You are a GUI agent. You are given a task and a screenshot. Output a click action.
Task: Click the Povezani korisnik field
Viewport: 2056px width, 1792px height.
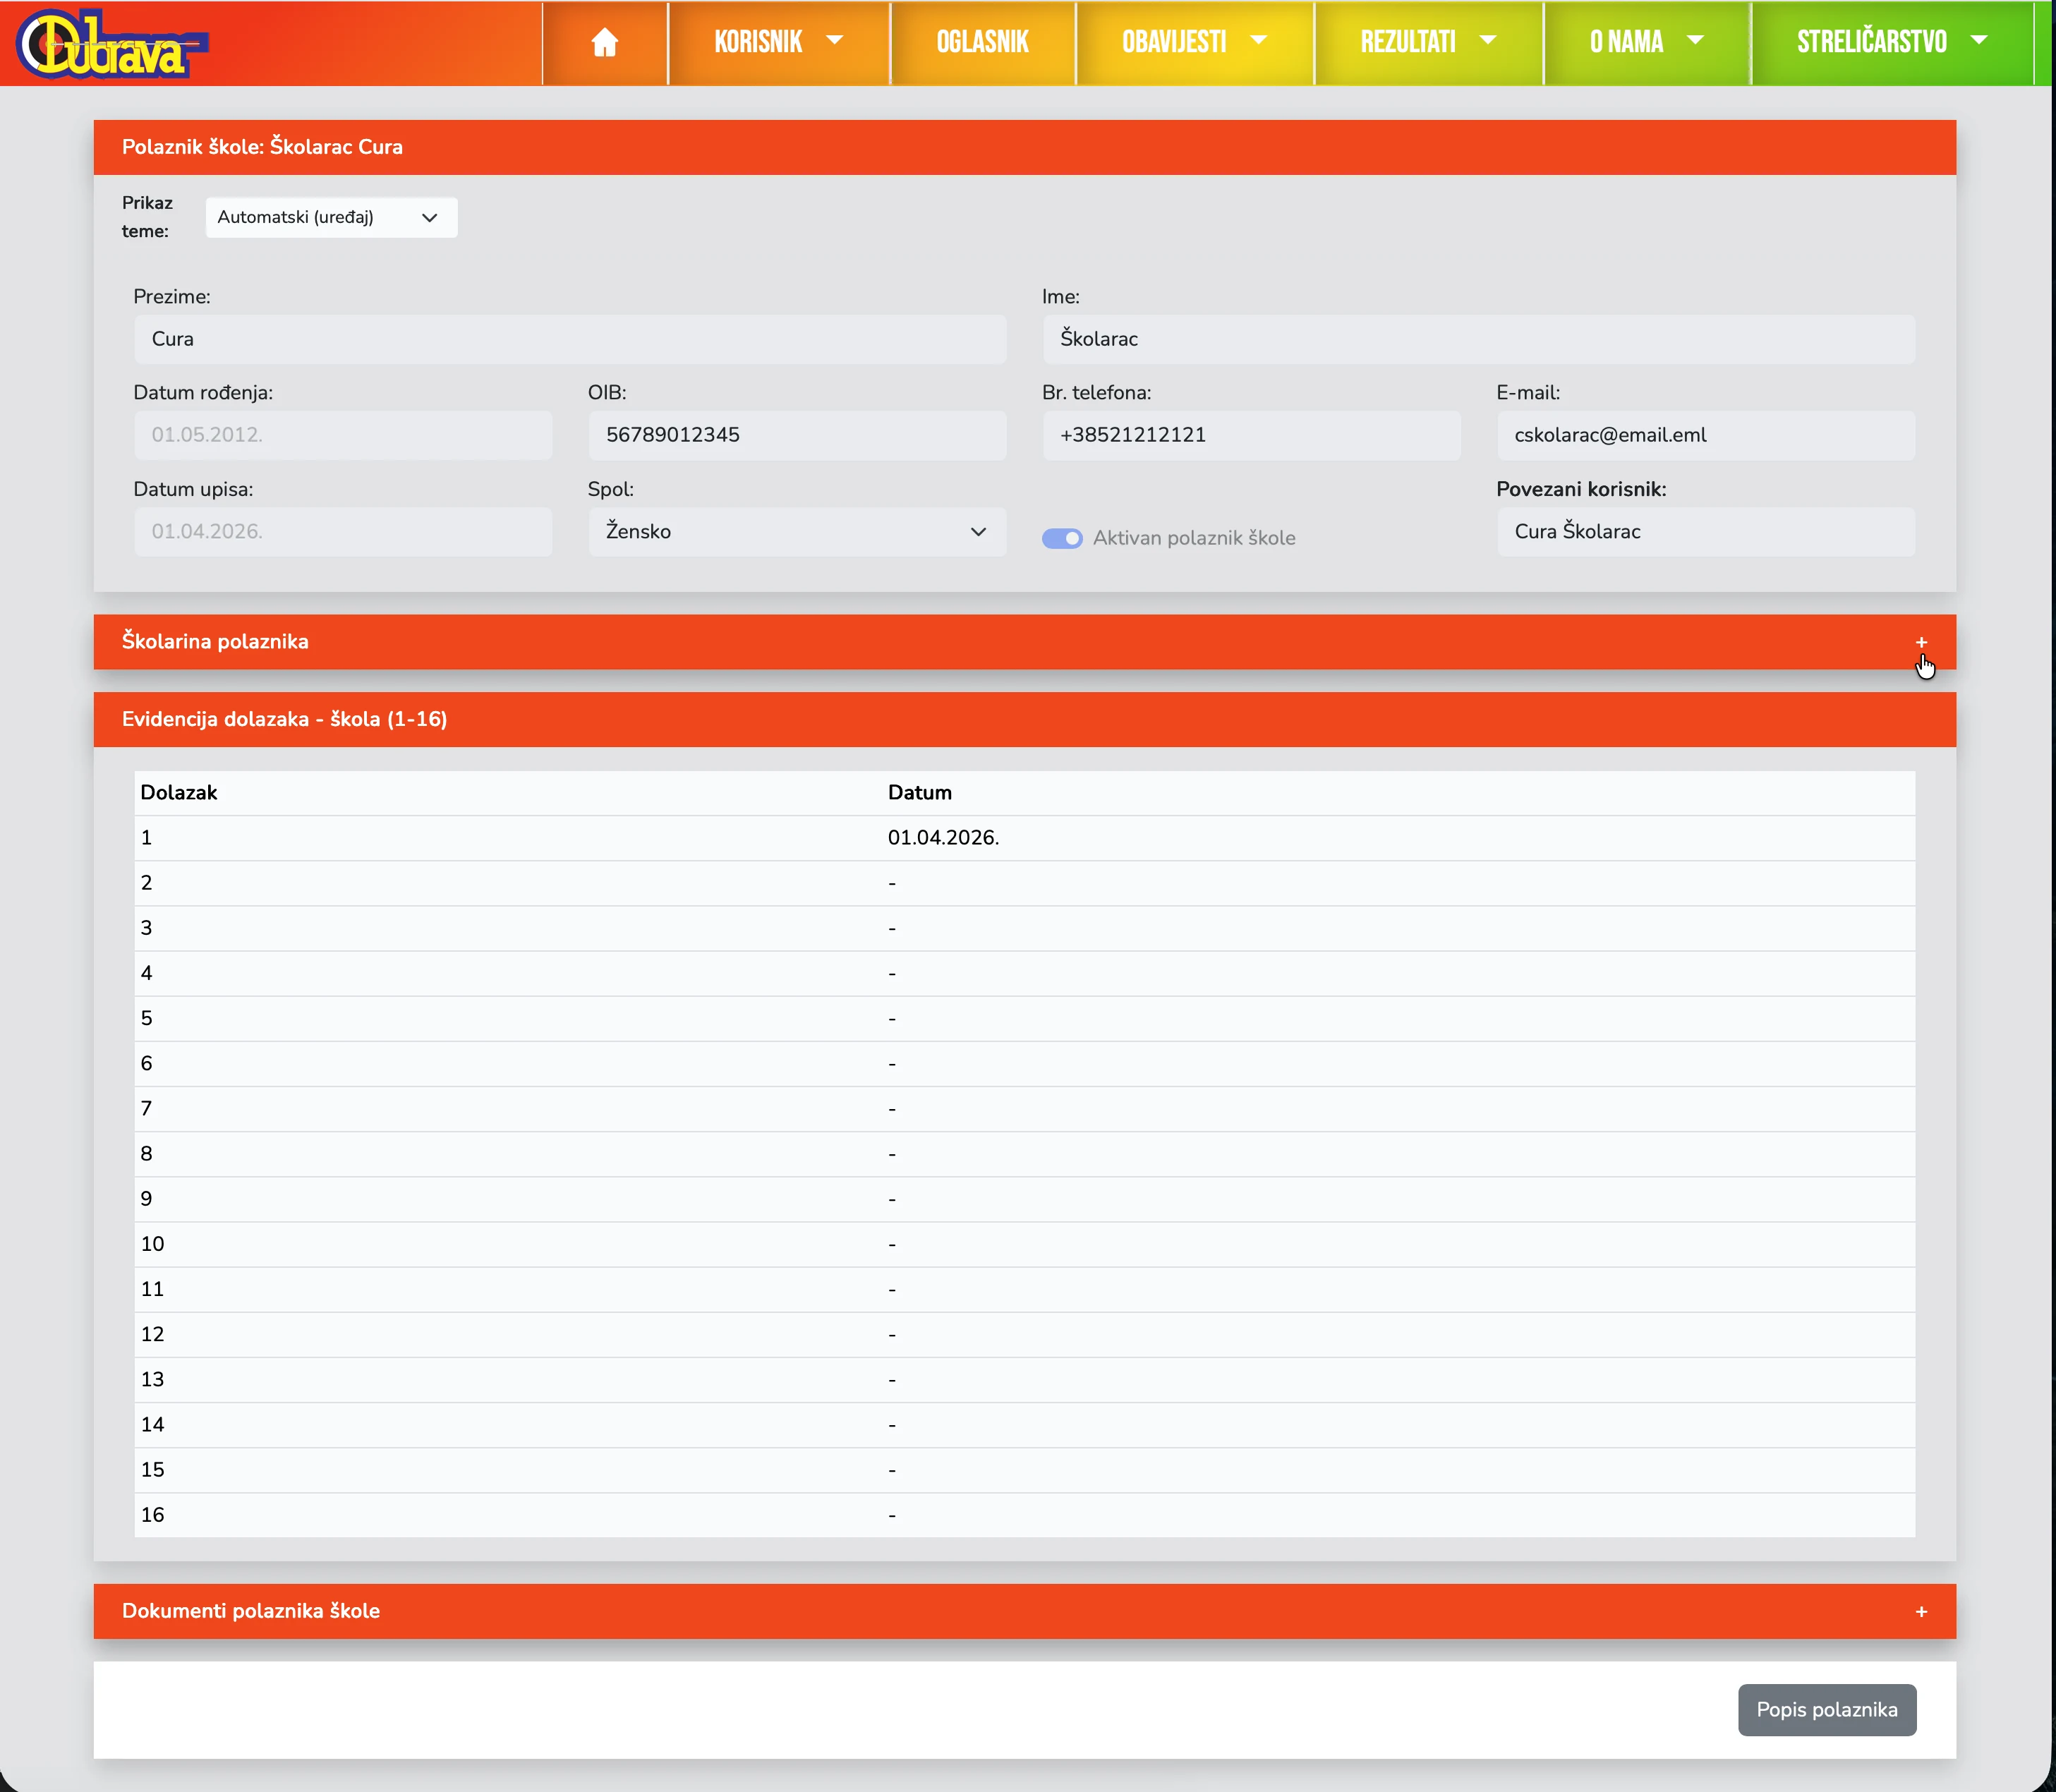pos(1705,531)
